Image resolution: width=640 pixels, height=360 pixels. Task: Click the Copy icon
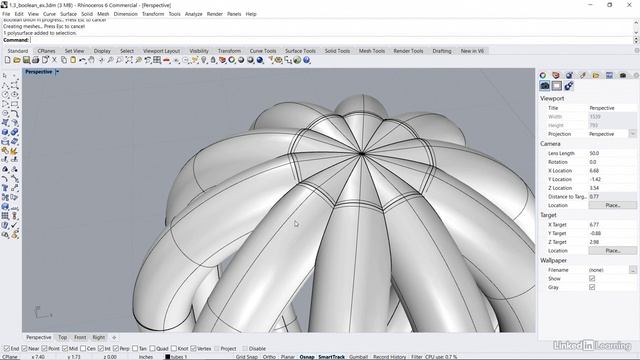point(64,60)
